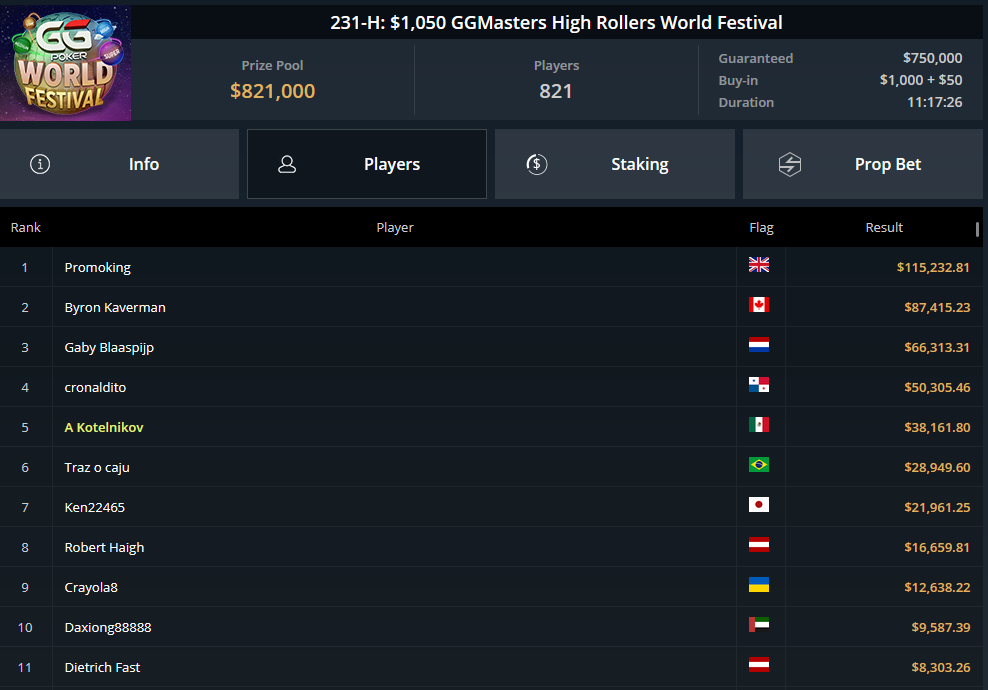Image resolution: width=988 pixels, height=690 pixels.
Task: Click the Canadian flag for Byron Kaverman
Action: 759,305
